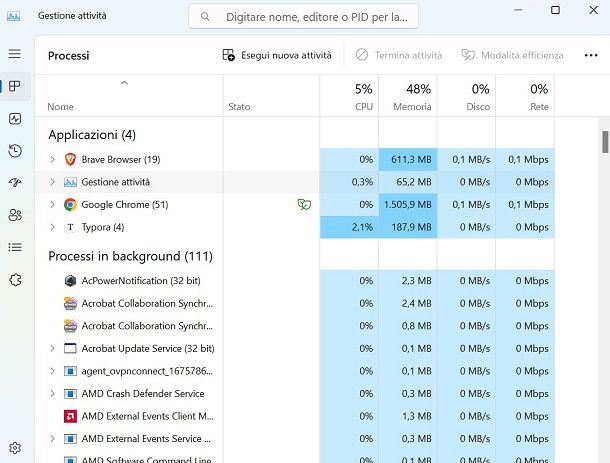Viewport: 610px width, 463px height.
Task: Select the 187,9 MB memory cell
Action: pyautogui.click(x=408, y=227)
